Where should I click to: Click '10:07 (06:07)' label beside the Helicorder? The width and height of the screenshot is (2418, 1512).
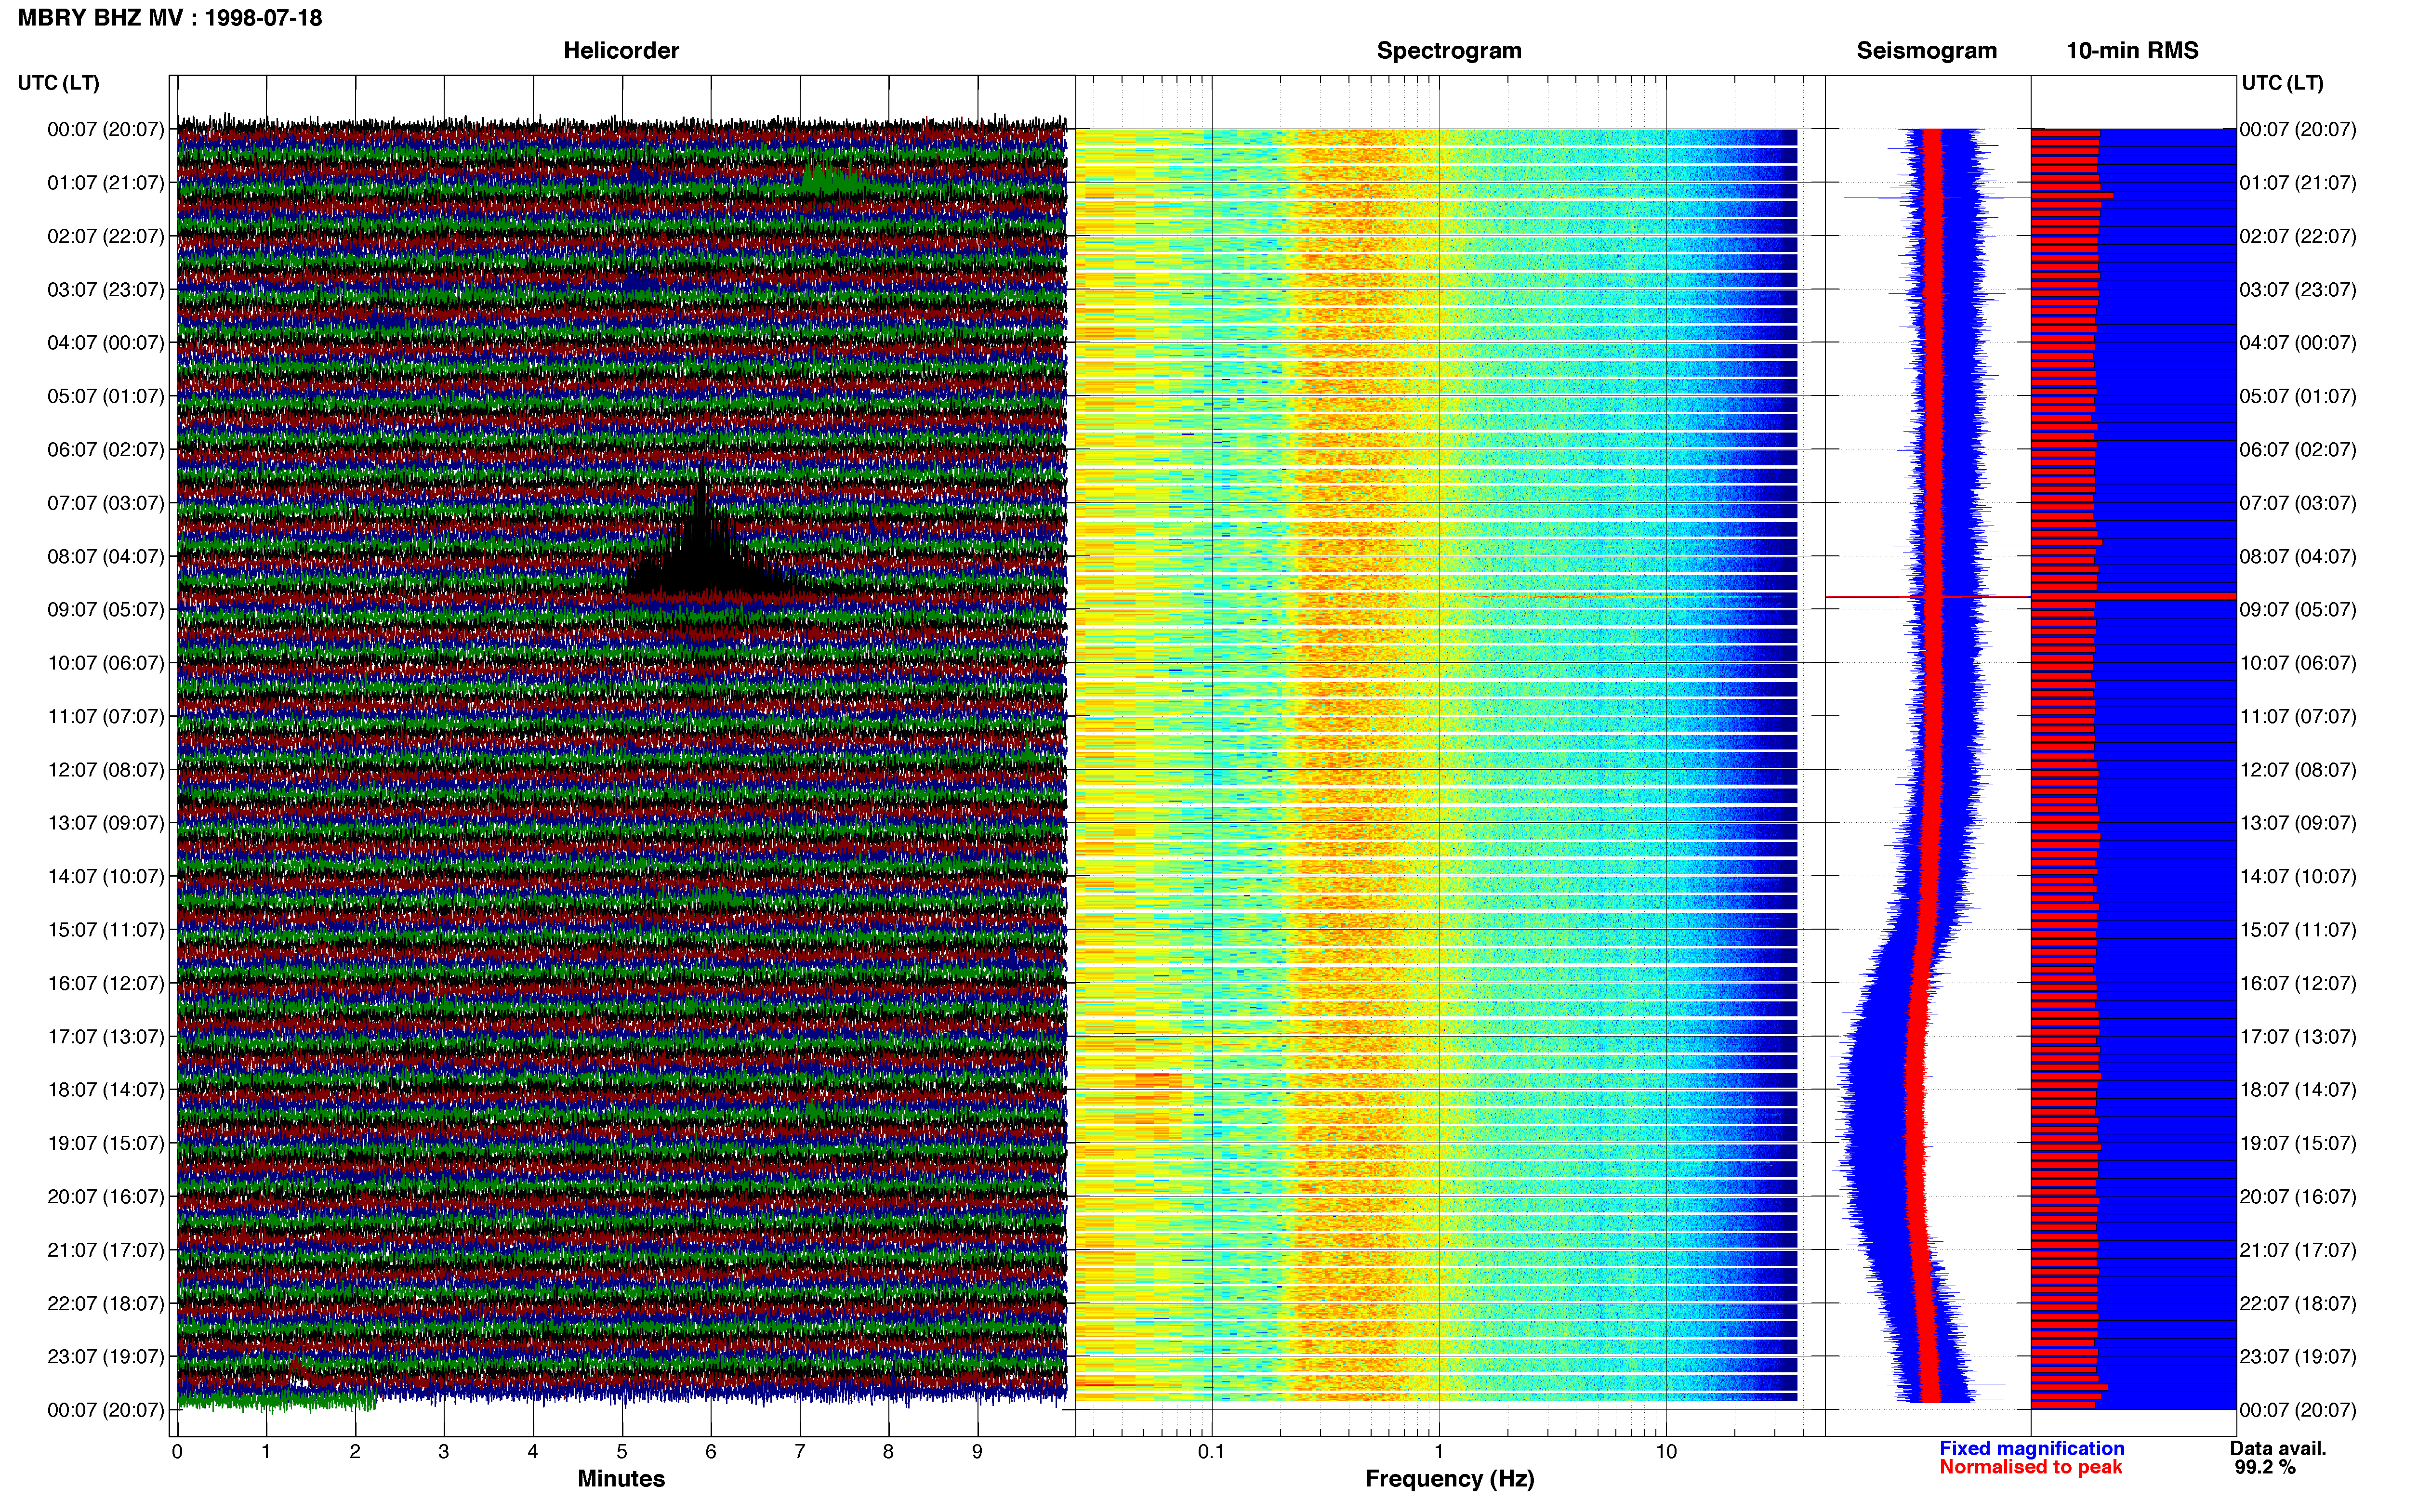tap(105, 663)
